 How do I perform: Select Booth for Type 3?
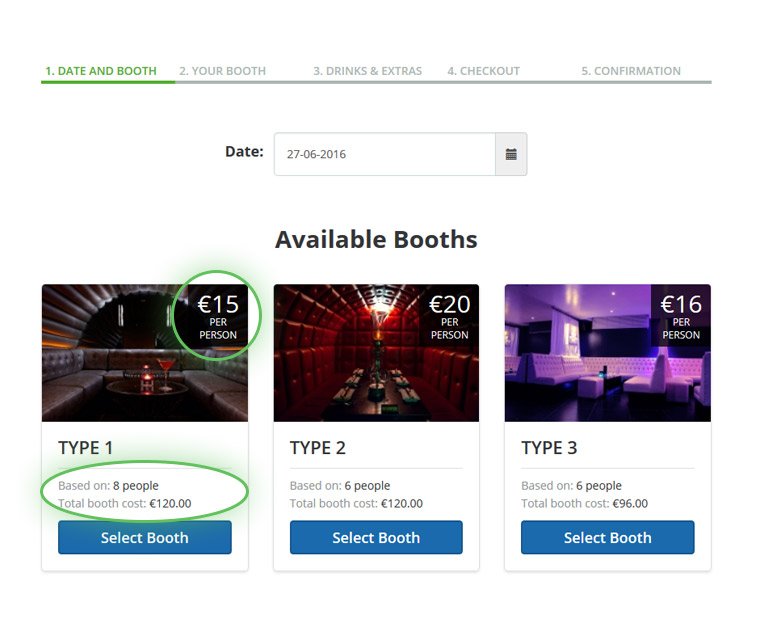(608, 537)
